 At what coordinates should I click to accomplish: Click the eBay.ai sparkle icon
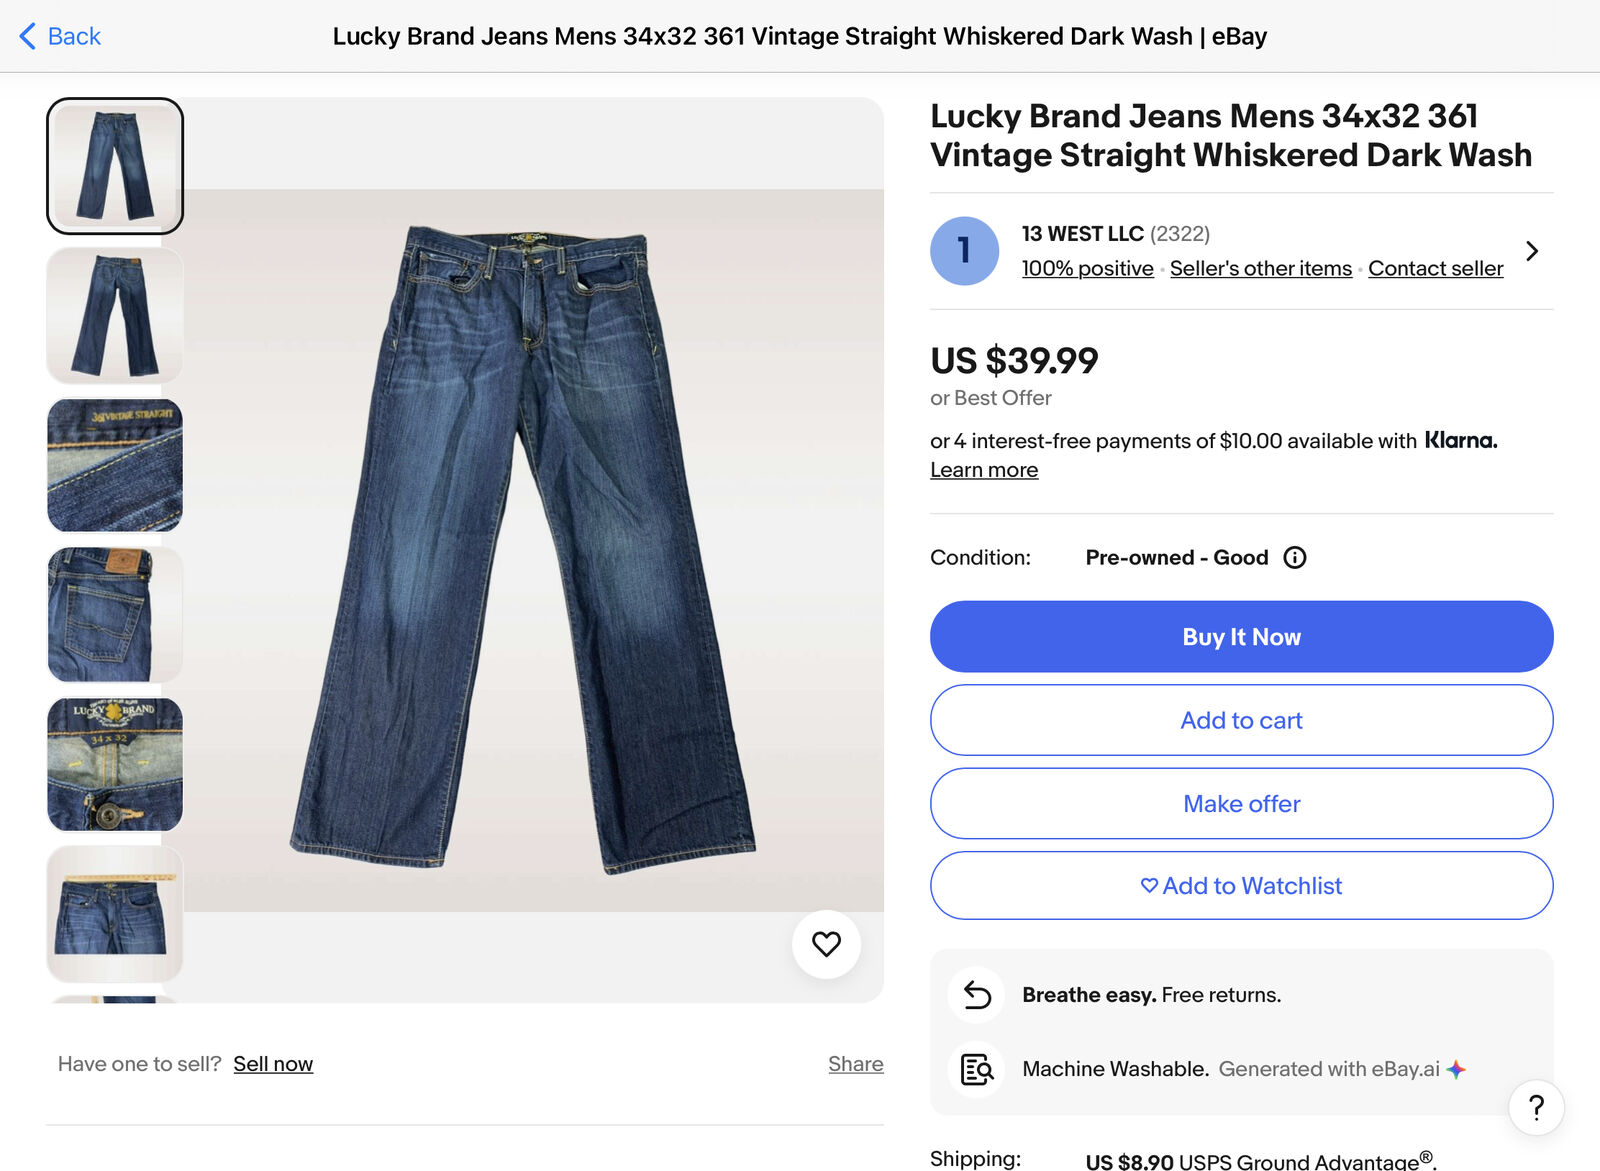(x=1456, y=1069)
